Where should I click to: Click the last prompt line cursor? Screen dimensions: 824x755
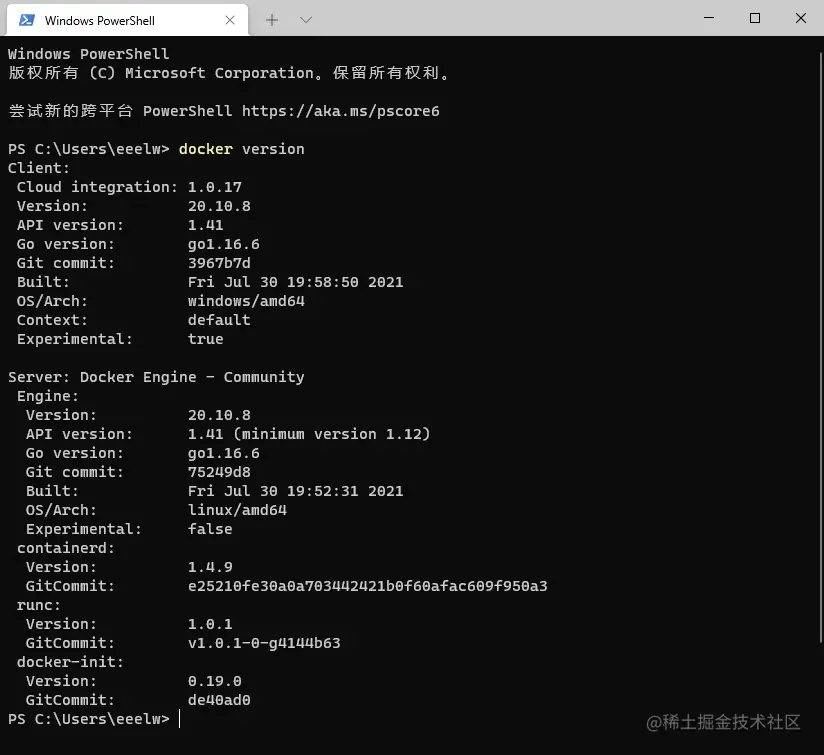click(x=180, y=719)
